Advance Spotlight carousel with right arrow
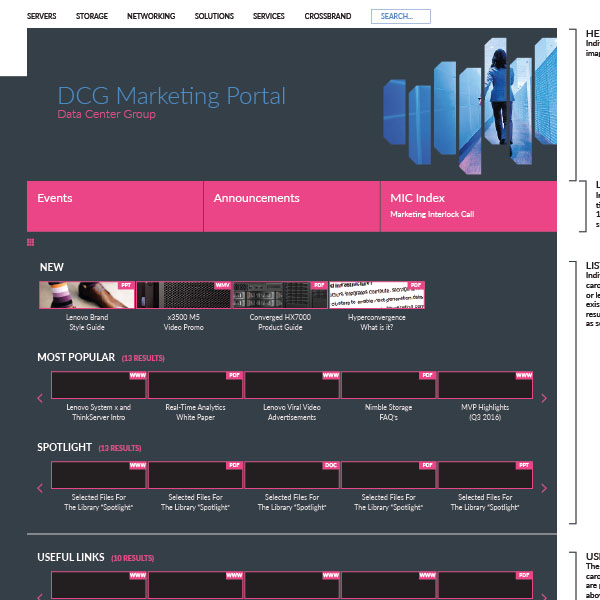Image resolution: width=600 pixels, height=600 pixels. tap(544, 488)
